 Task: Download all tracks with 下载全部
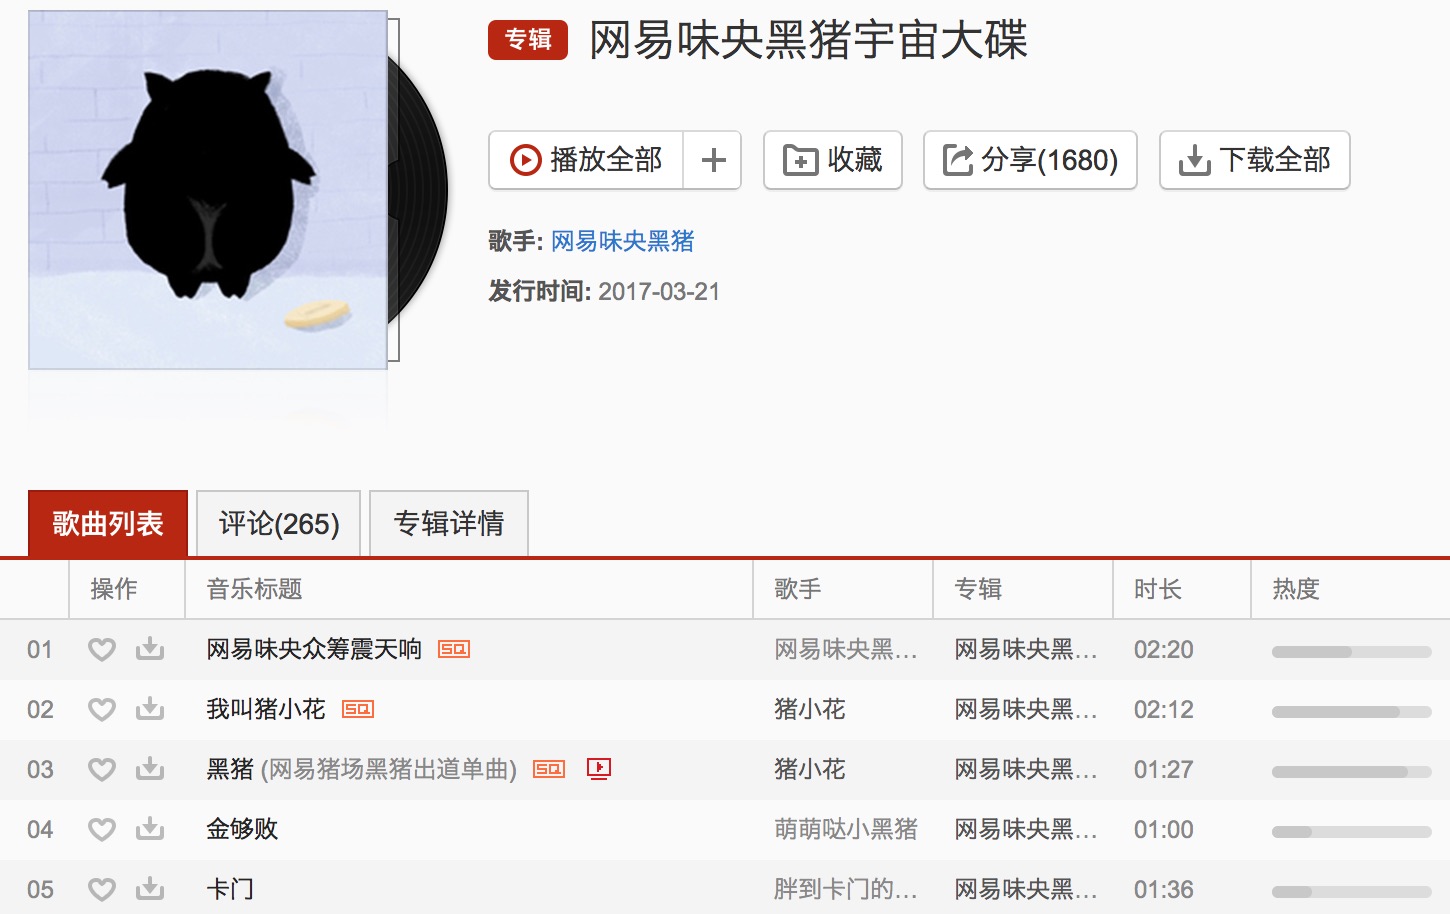point(1255,160)
